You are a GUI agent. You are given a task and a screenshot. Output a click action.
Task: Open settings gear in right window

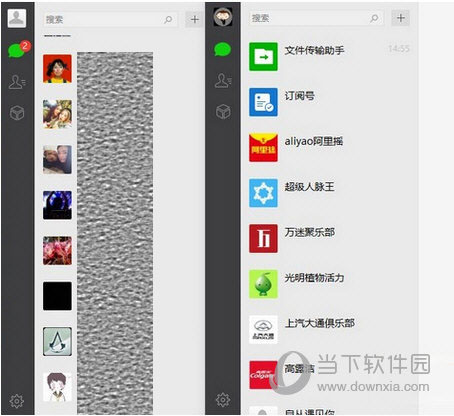tap(223, 400)
